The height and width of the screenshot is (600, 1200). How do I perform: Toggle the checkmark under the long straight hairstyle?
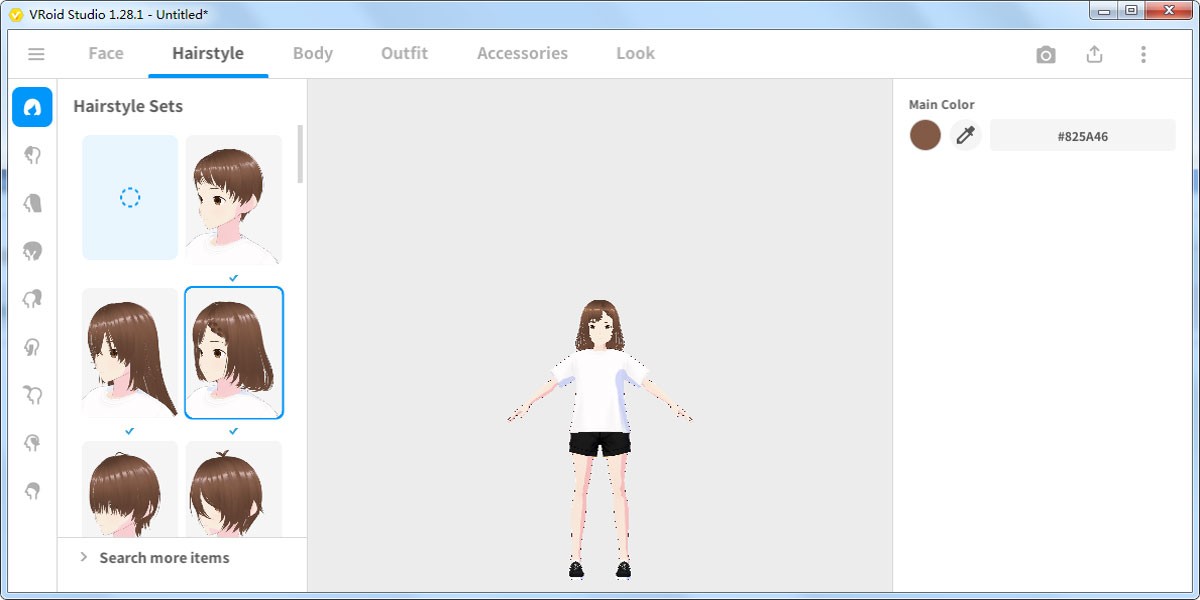(129, 431)
